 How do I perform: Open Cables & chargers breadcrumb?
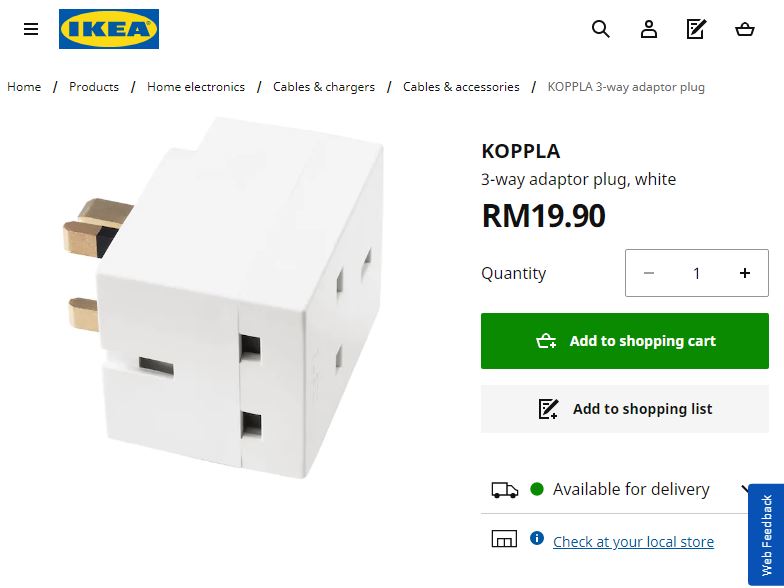[324, 87]
